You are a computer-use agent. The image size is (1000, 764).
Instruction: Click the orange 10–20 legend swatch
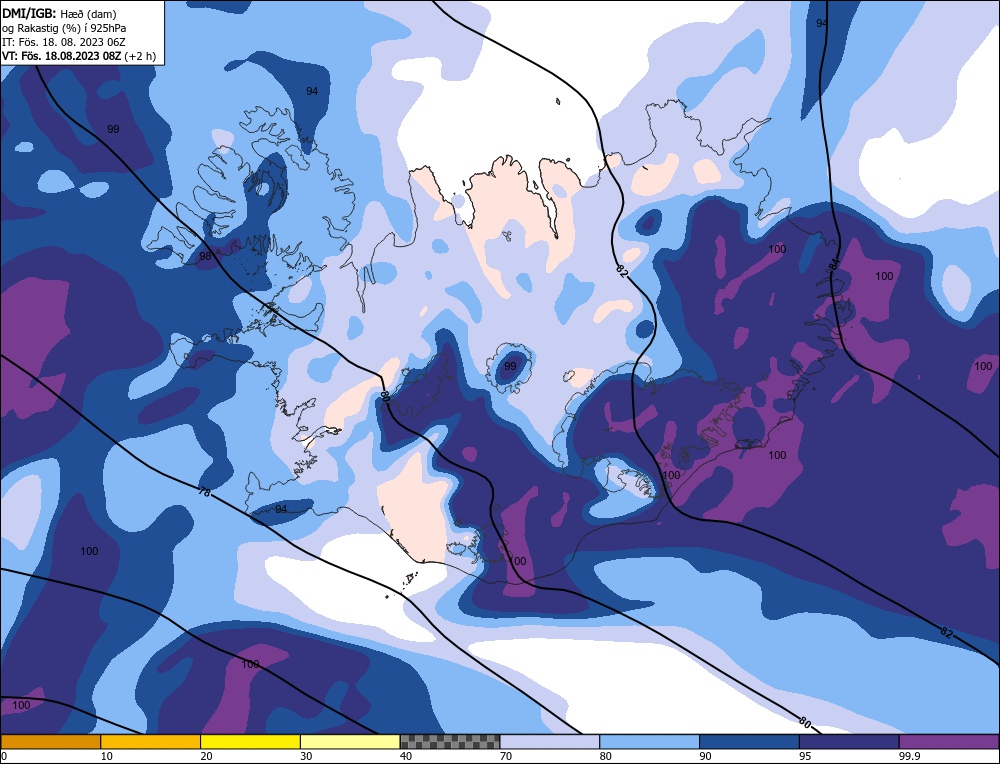(x=151, y=741)
